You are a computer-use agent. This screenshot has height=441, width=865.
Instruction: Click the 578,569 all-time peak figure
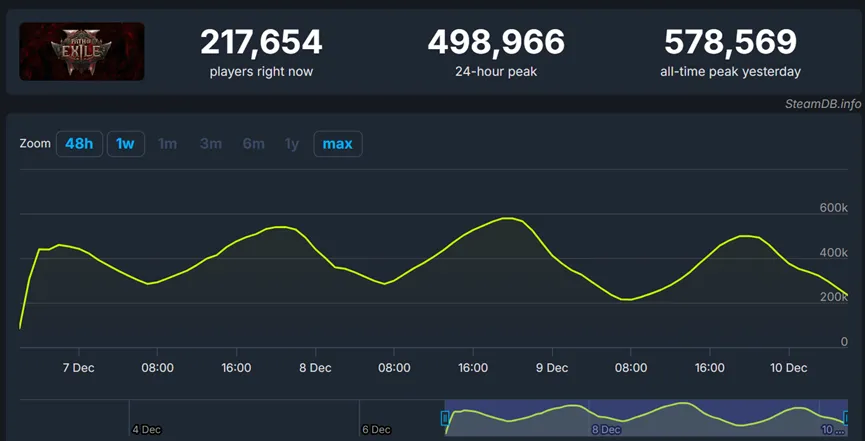pyautogui.click(x=730, y=42)
